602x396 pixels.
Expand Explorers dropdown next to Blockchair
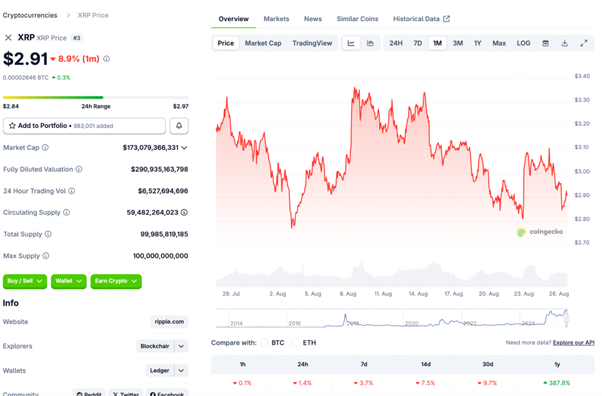point(181,346)
